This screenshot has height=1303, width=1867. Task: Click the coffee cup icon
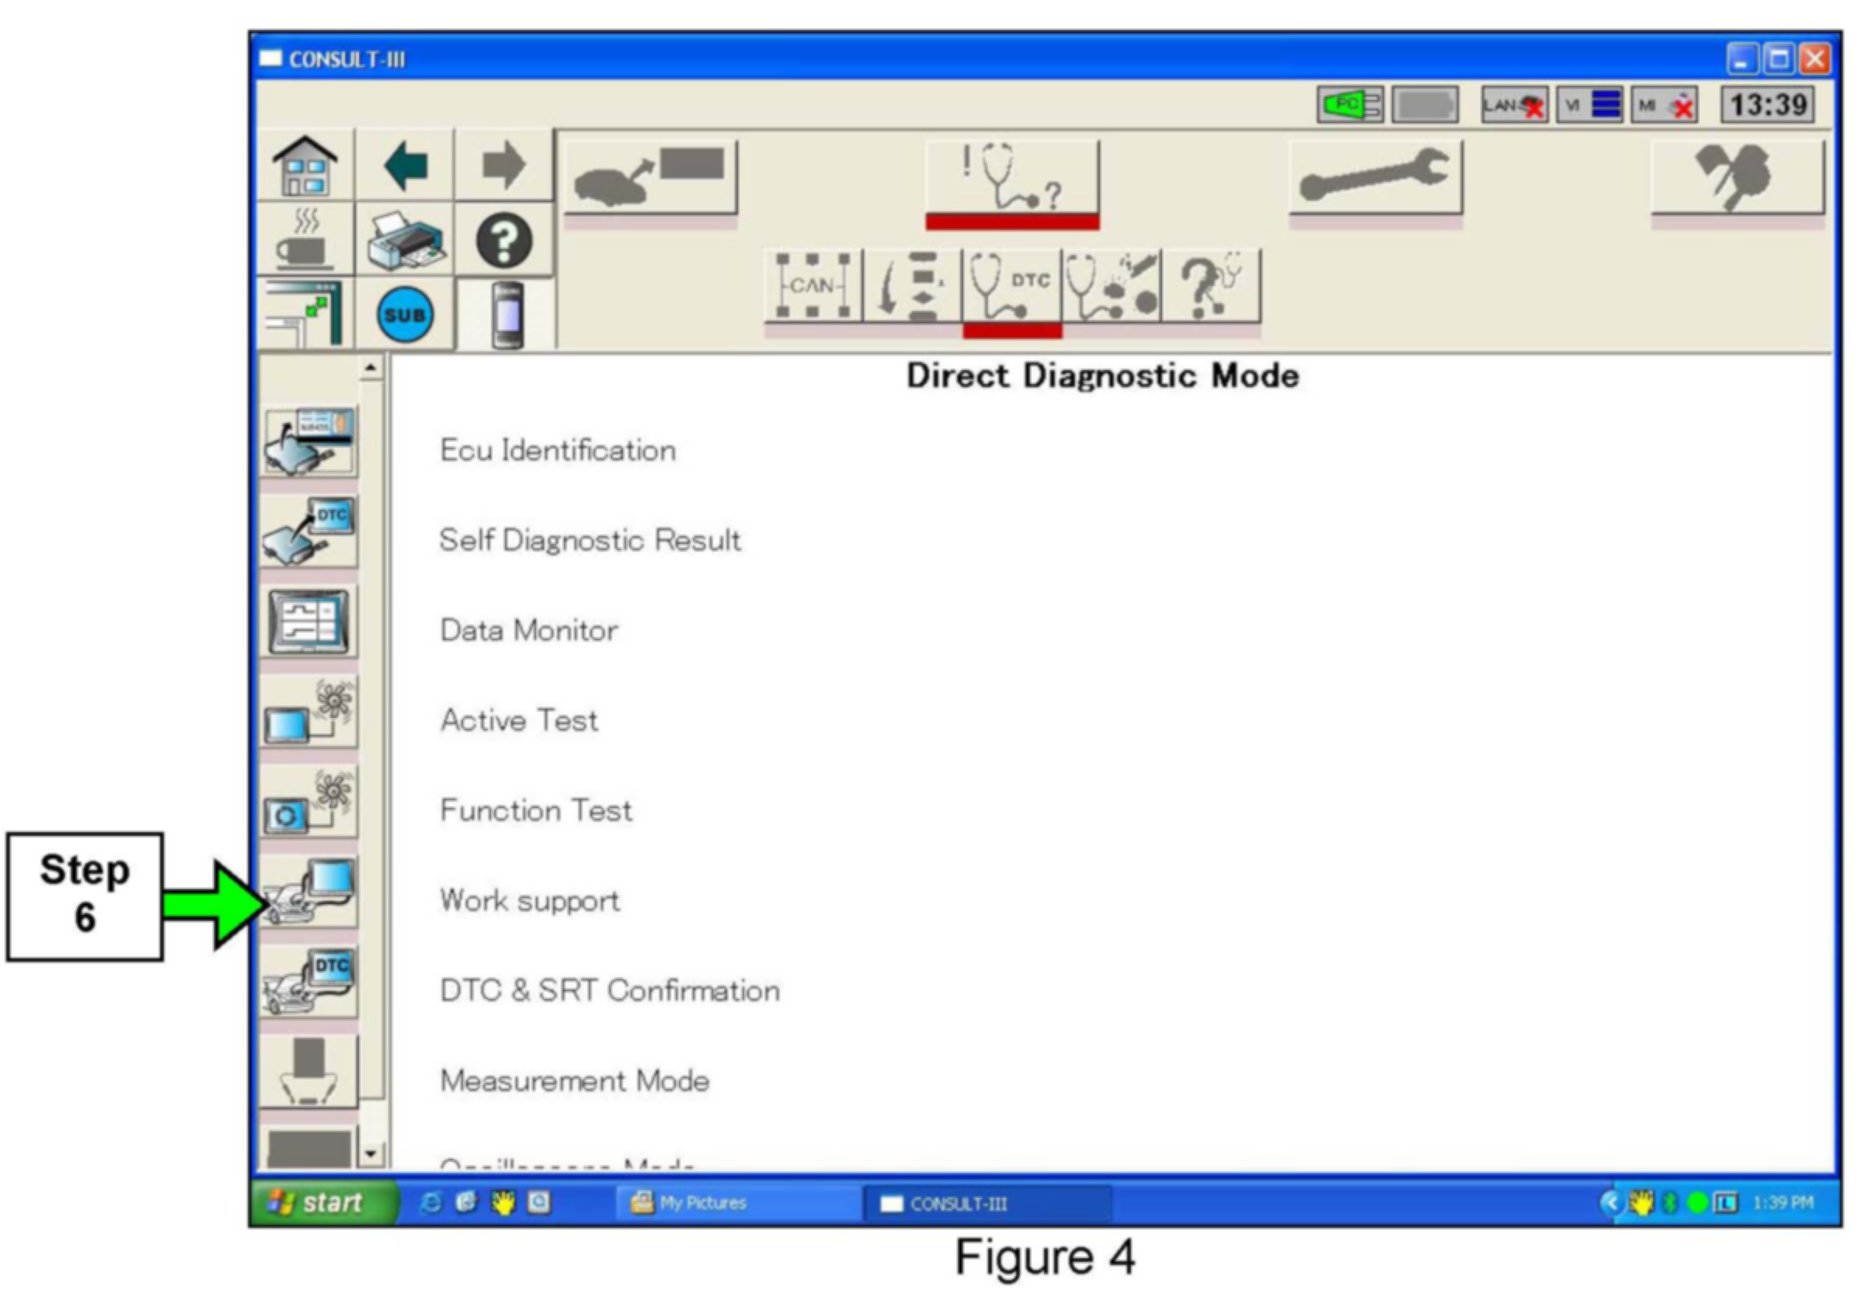[305, 241]
